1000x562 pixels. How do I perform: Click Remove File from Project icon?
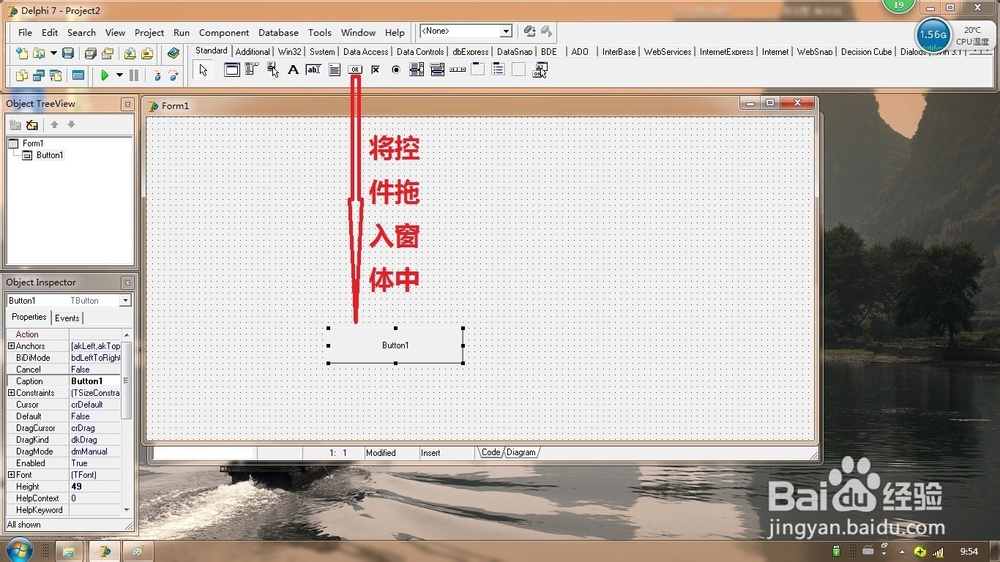147,54
